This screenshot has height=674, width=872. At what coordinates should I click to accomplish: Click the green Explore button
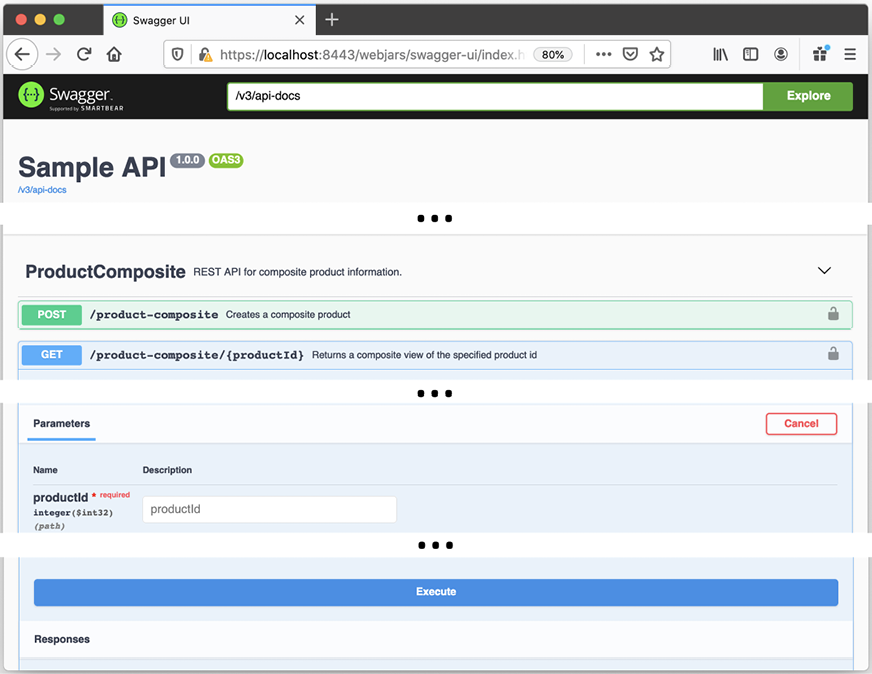808,96
